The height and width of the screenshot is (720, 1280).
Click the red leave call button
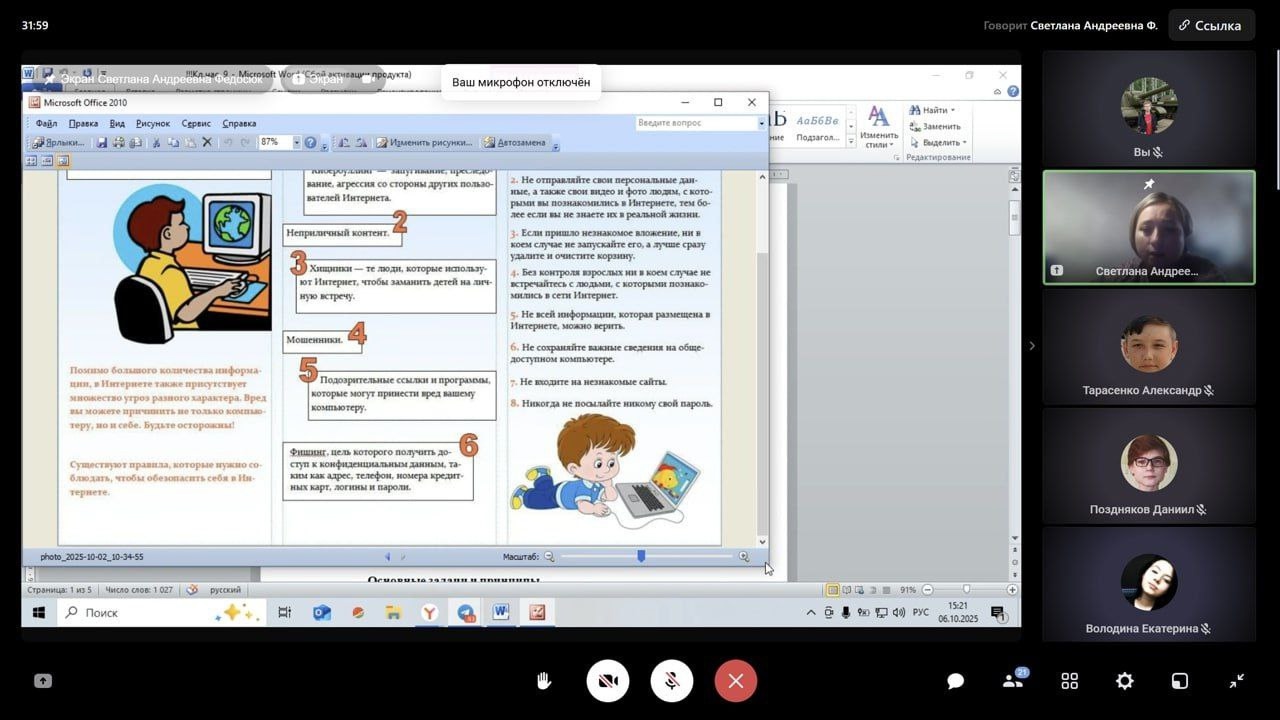click(735, 681)
